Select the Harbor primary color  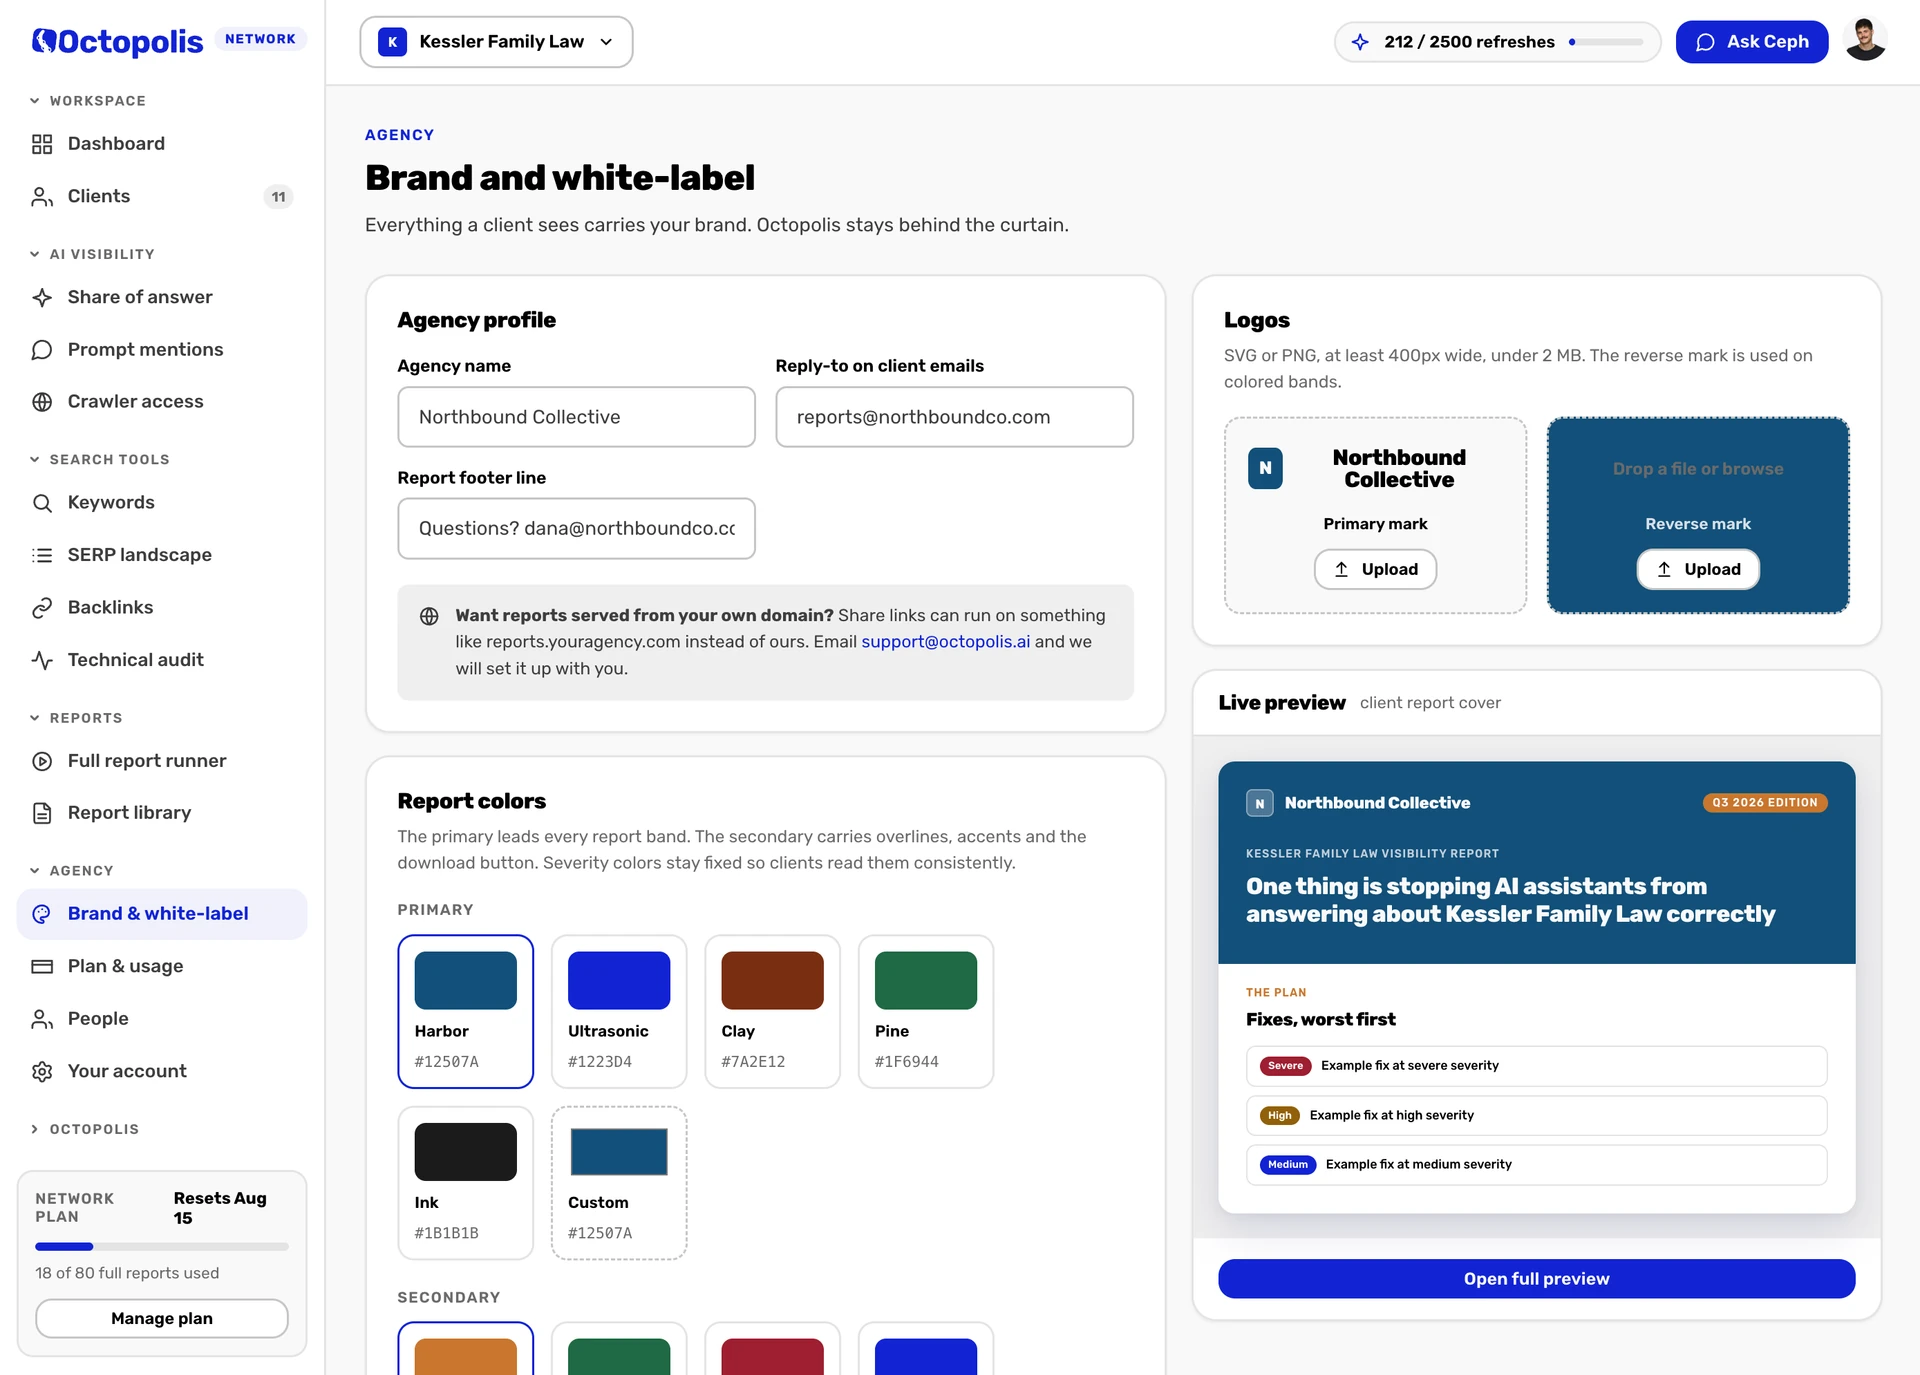[465, 1011]
